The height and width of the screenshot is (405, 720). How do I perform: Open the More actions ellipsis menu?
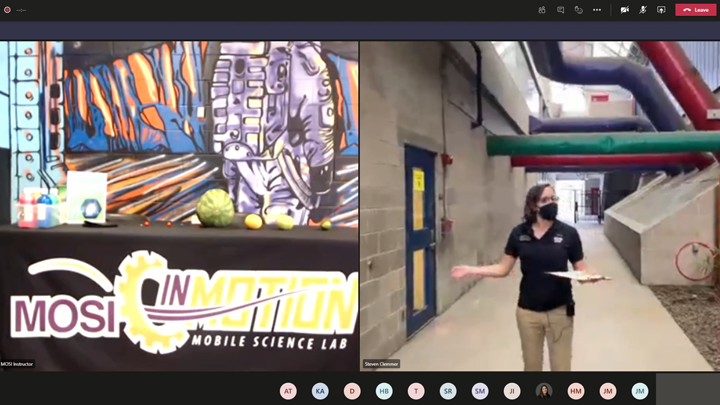[x=597, y=10]
